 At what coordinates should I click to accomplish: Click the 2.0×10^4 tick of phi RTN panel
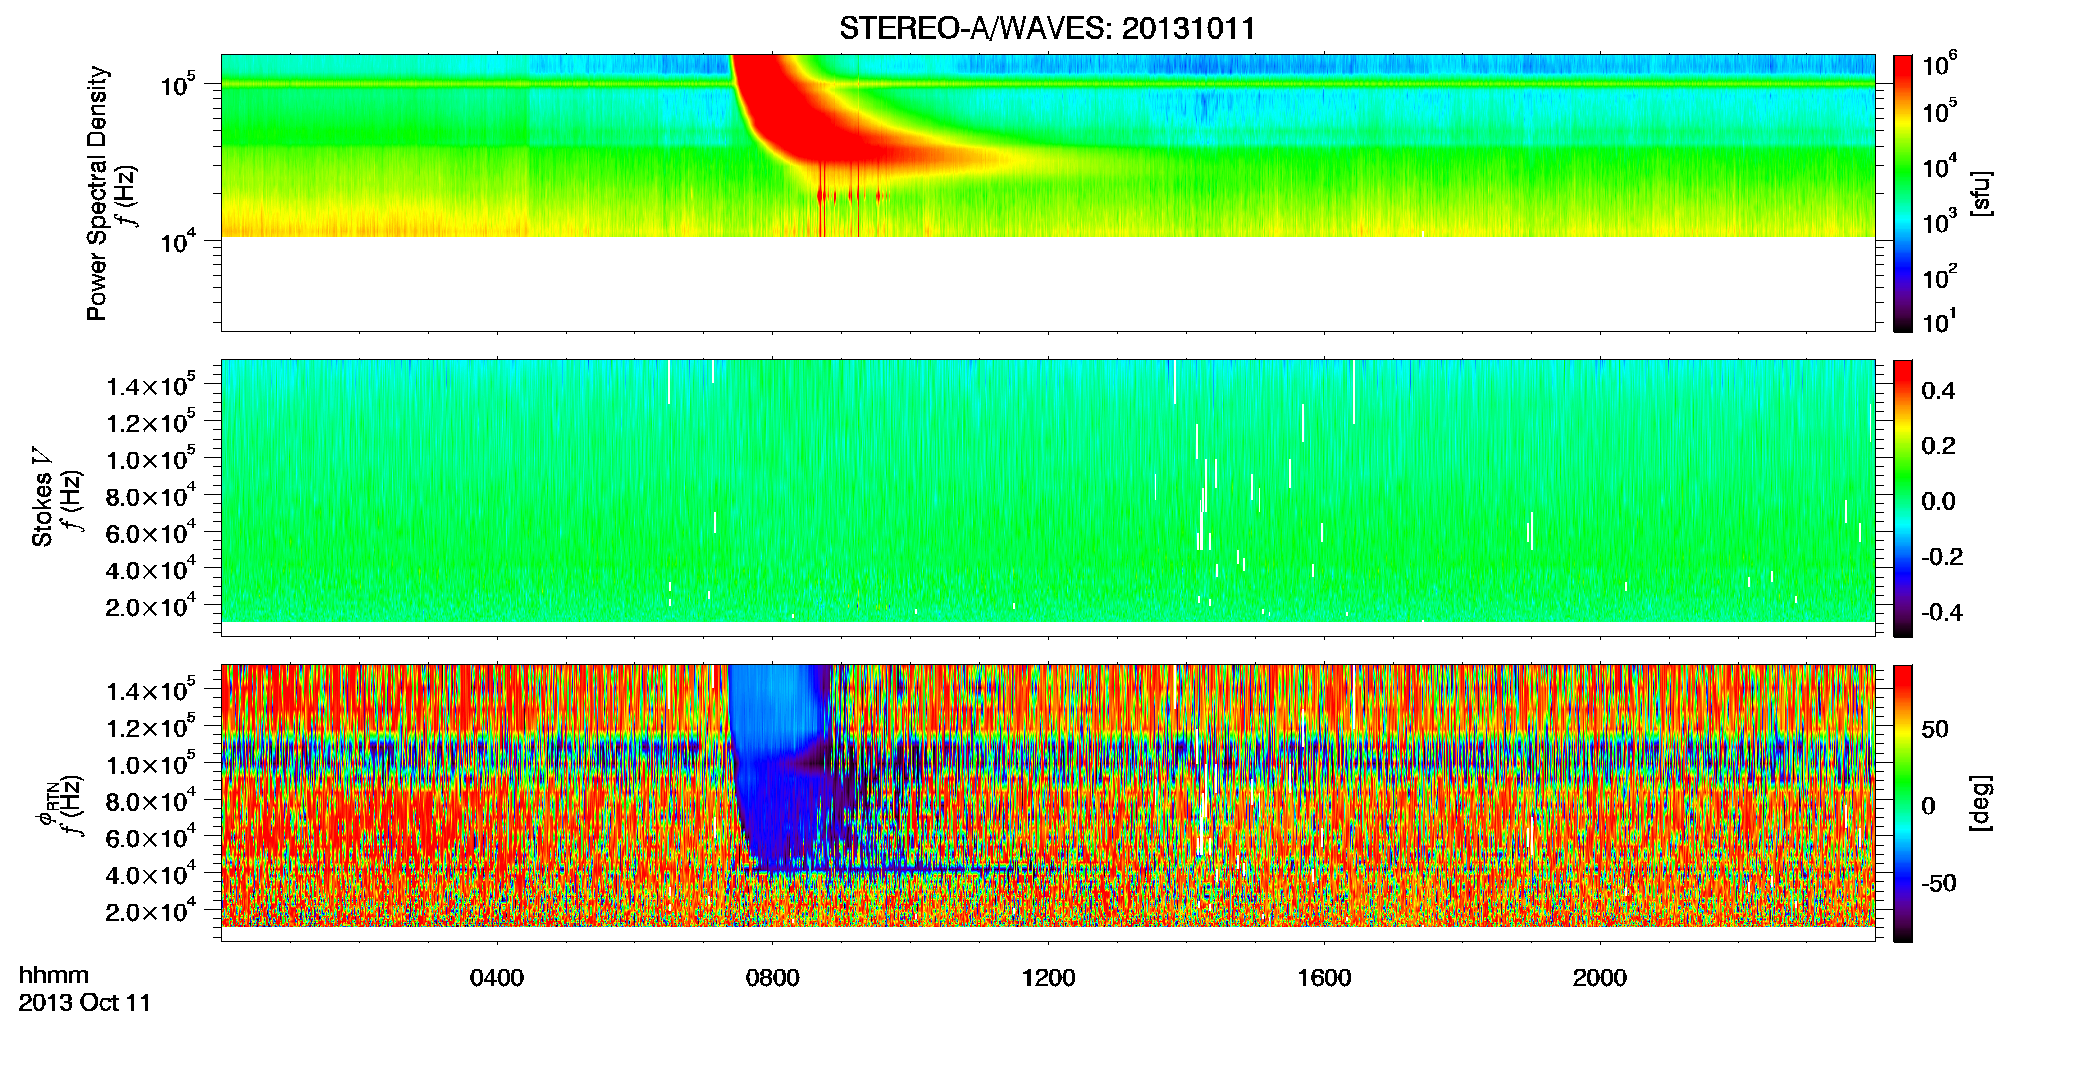coord(150,911)
